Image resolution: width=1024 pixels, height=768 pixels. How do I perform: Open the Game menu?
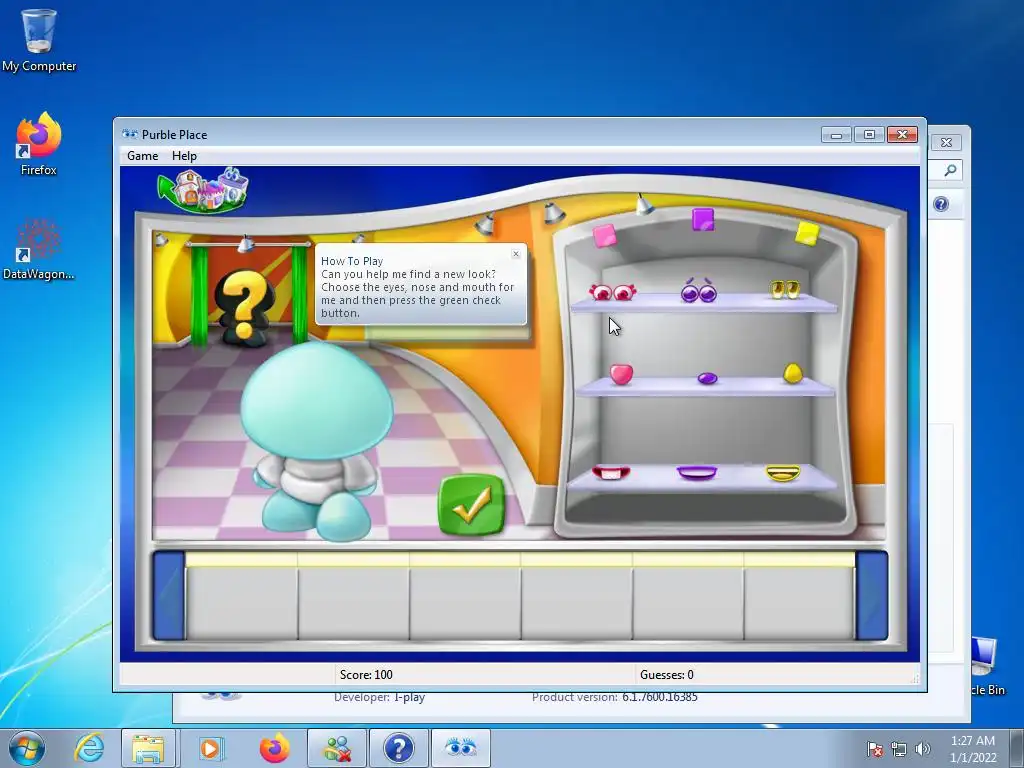(x=142, y=155)
